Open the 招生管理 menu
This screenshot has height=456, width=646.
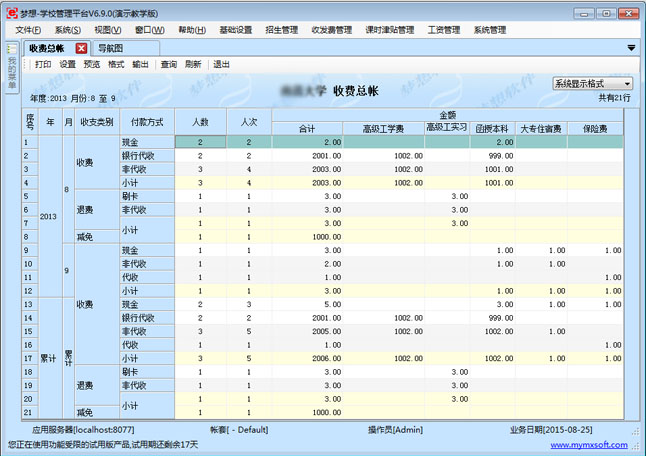point(282,30)
